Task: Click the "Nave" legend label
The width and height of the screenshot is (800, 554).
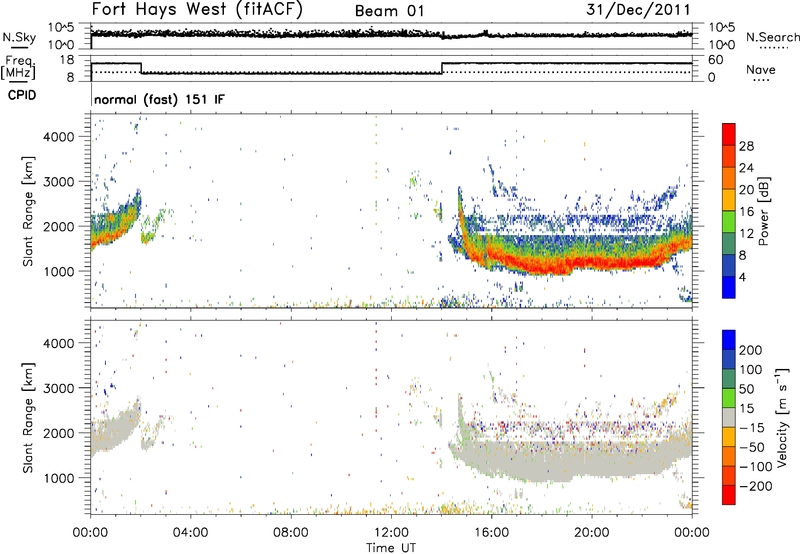Action: [x=761, y=69]
